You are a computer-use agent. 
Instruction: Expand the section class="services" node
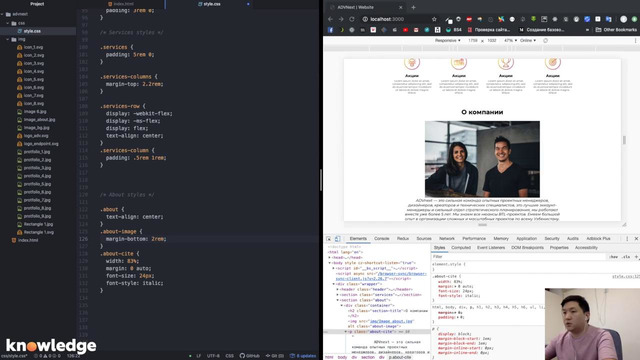(338, 295)
